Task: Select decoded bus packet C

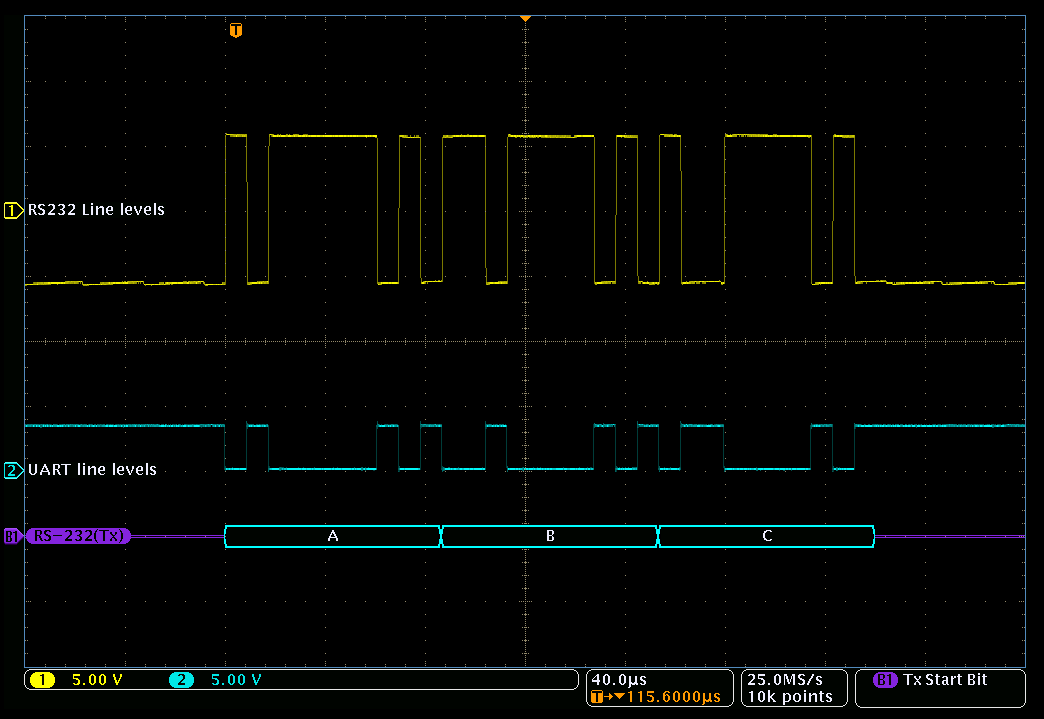Action: (767, 537)
